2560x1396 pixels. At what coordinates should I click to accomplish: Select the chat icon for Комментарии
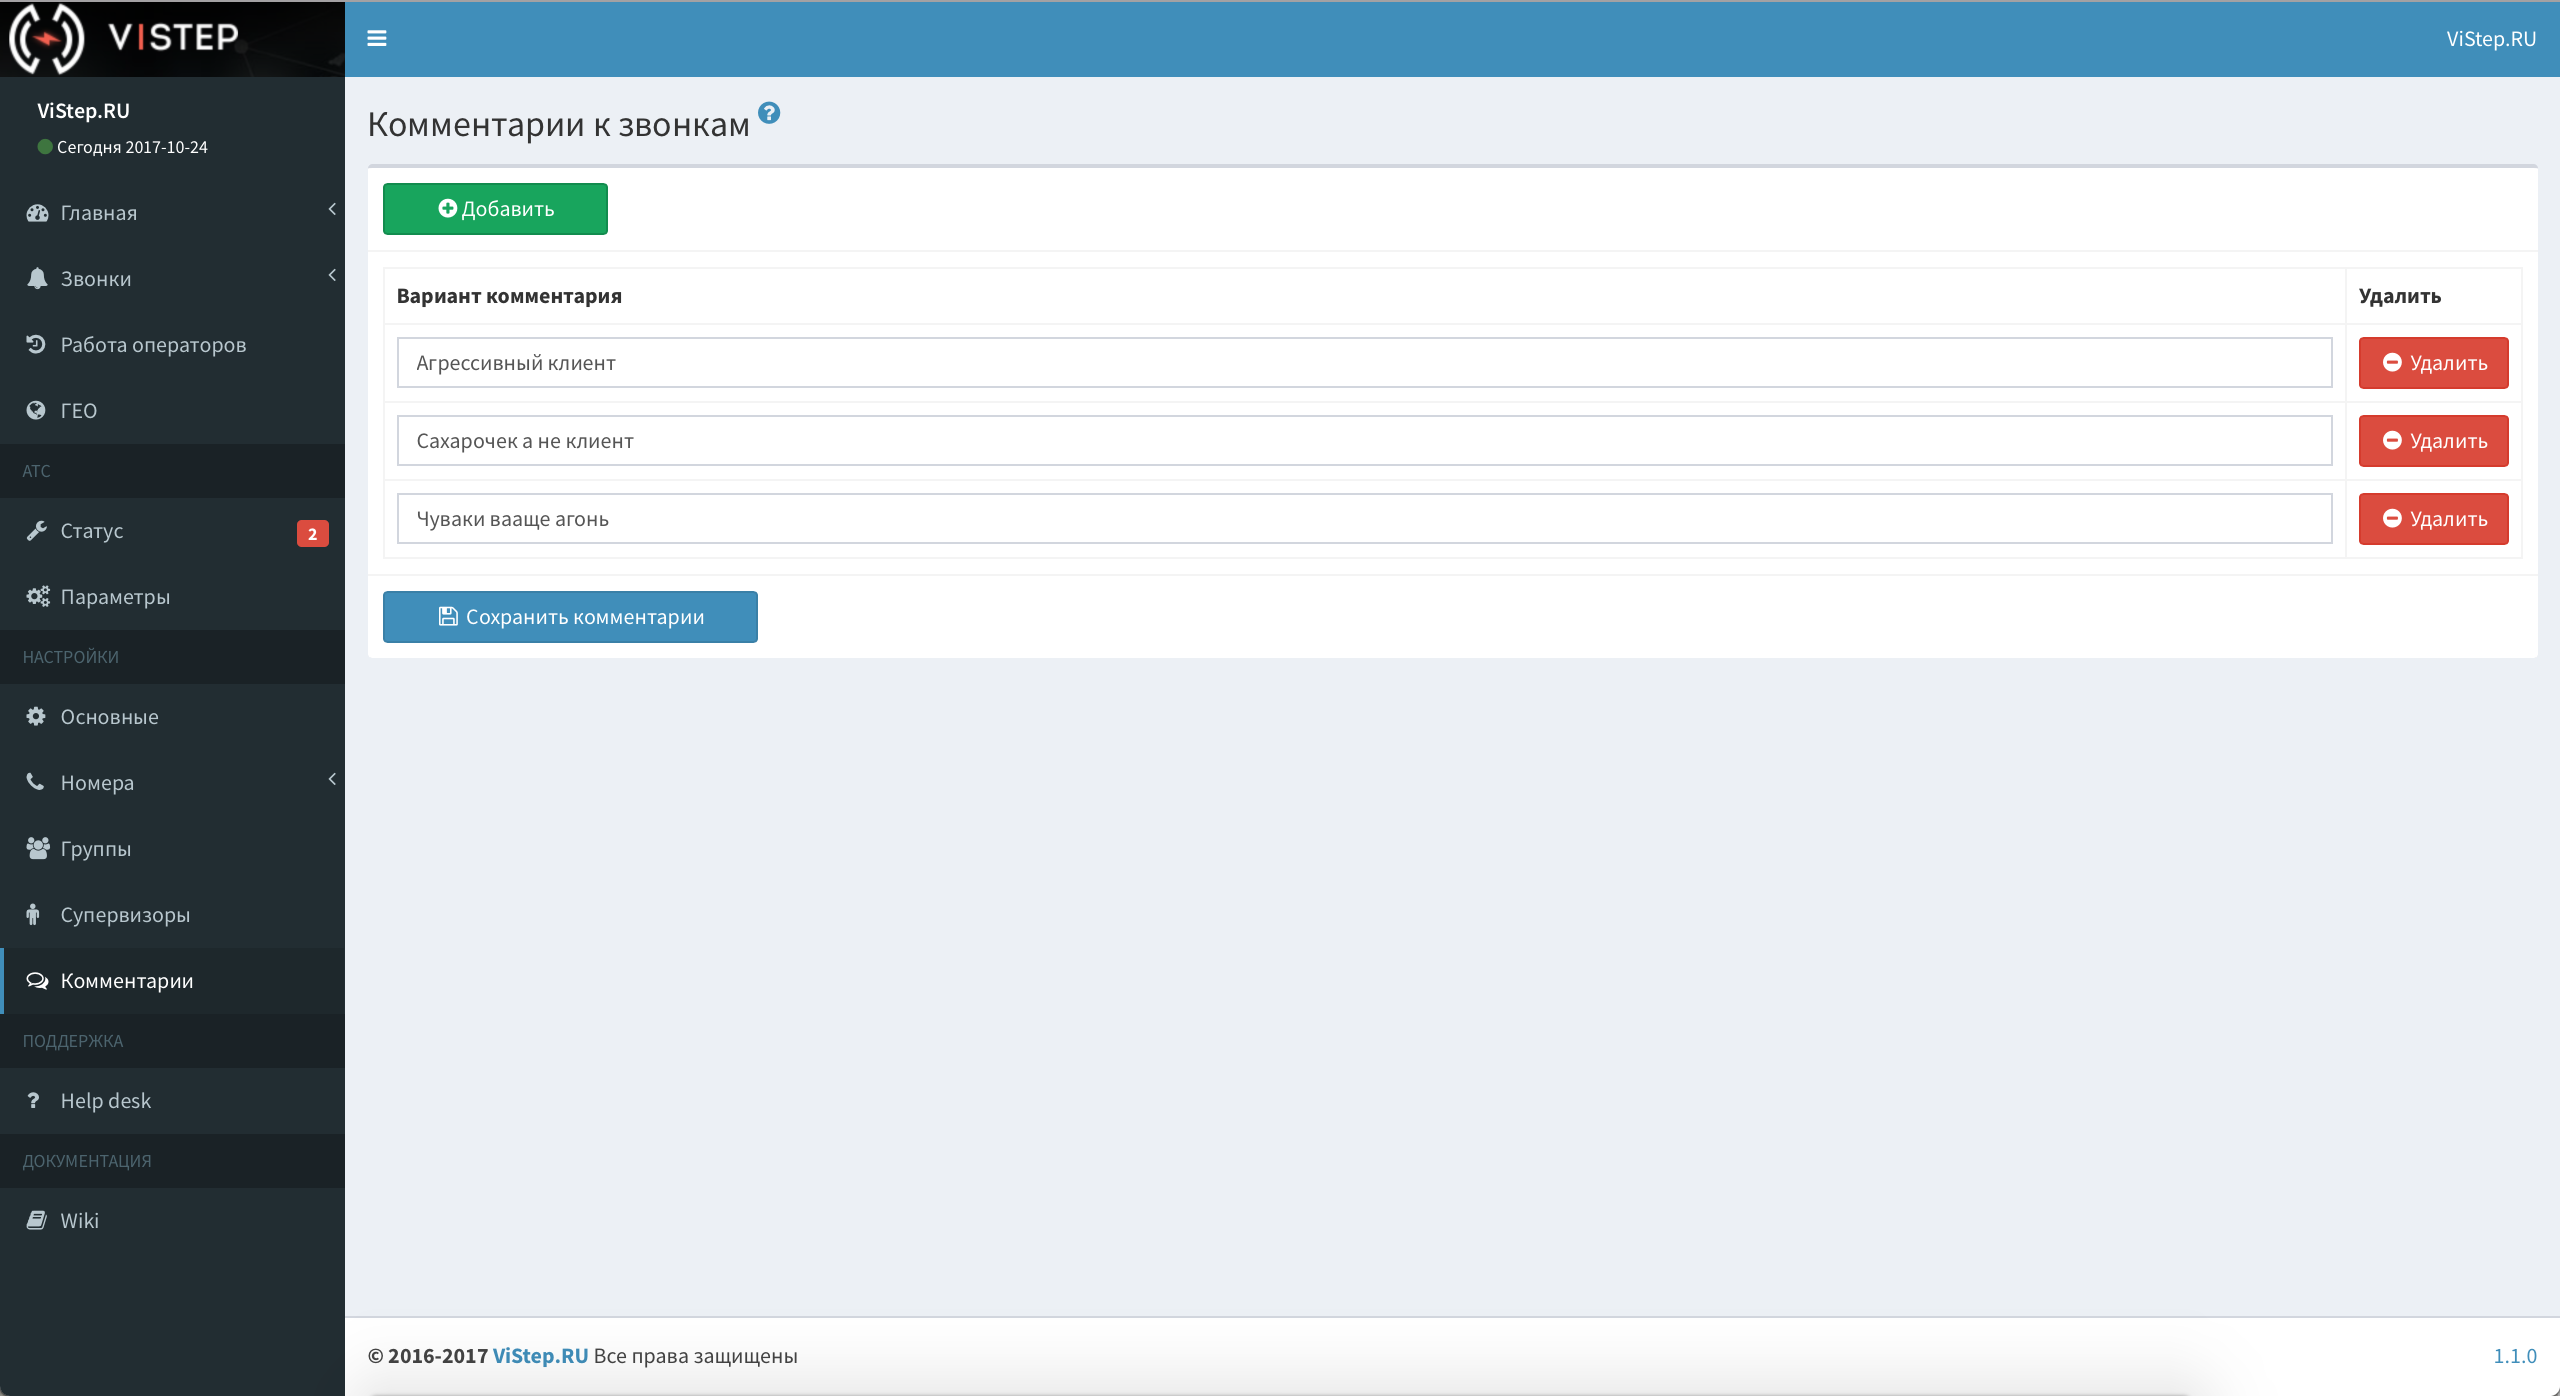click(x=36, y=981)
